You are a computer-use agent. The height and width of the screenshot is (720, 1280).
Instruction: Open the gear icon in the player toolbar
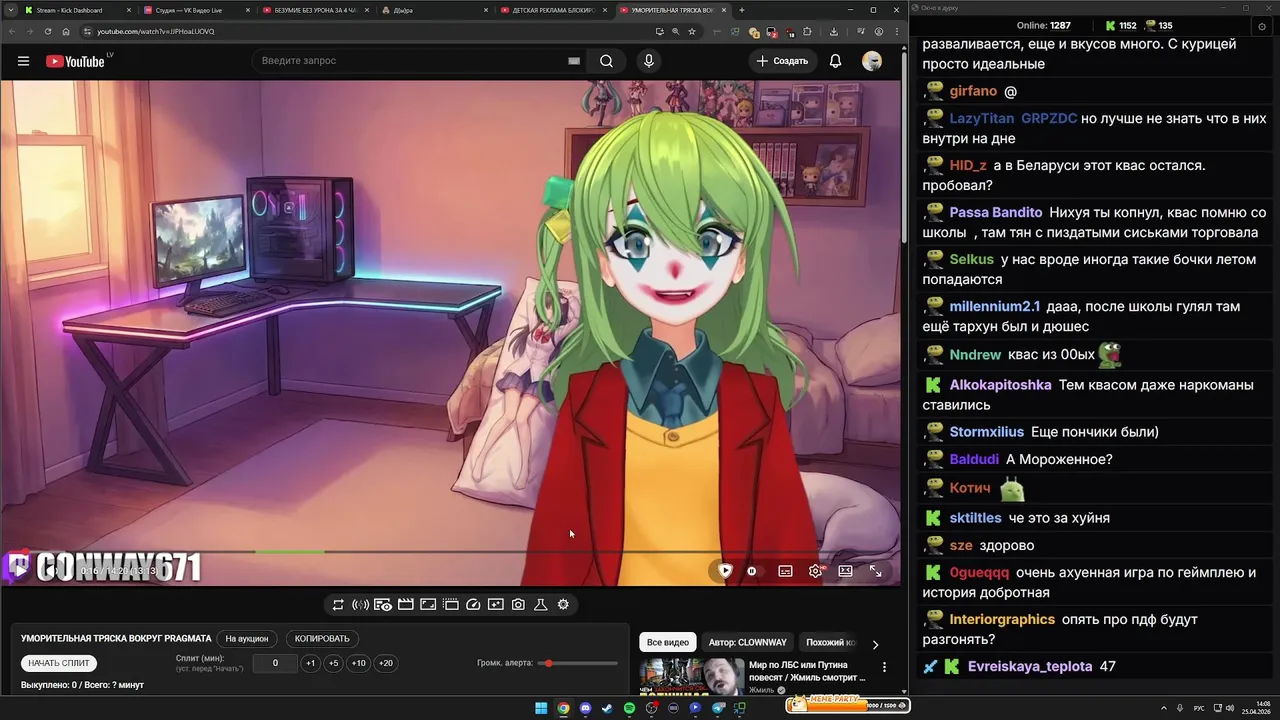coord(563,605)
